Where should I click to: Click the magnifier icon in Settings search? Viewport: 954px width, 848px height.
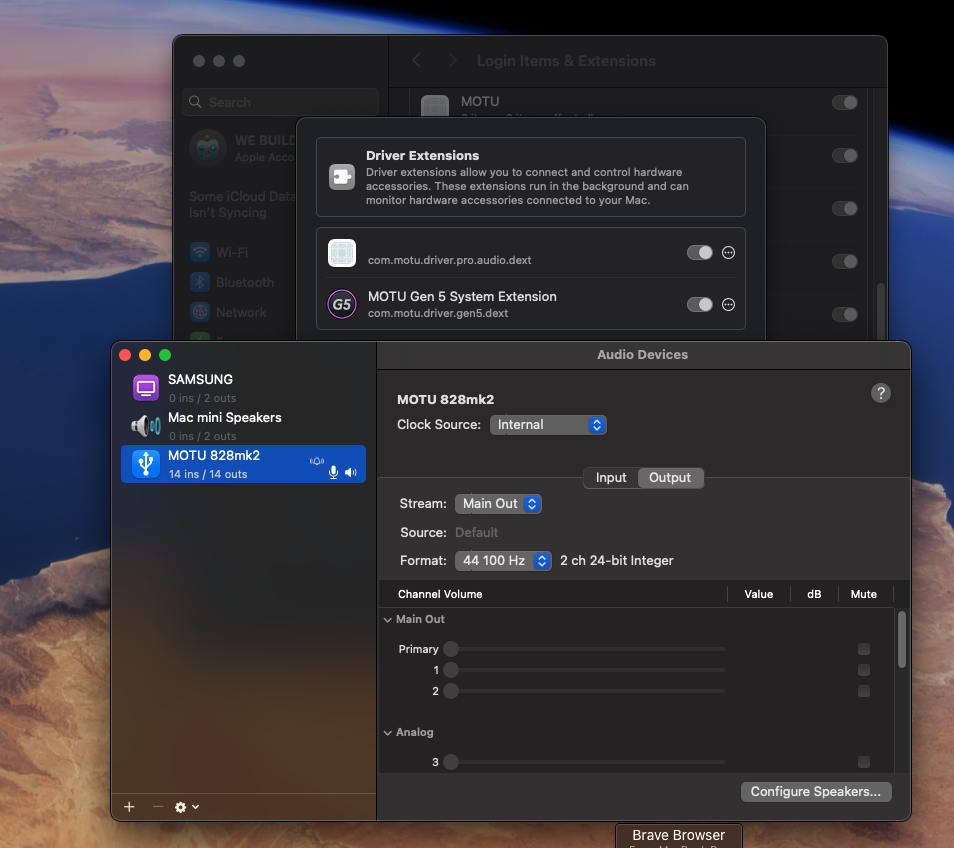[195, 102]
